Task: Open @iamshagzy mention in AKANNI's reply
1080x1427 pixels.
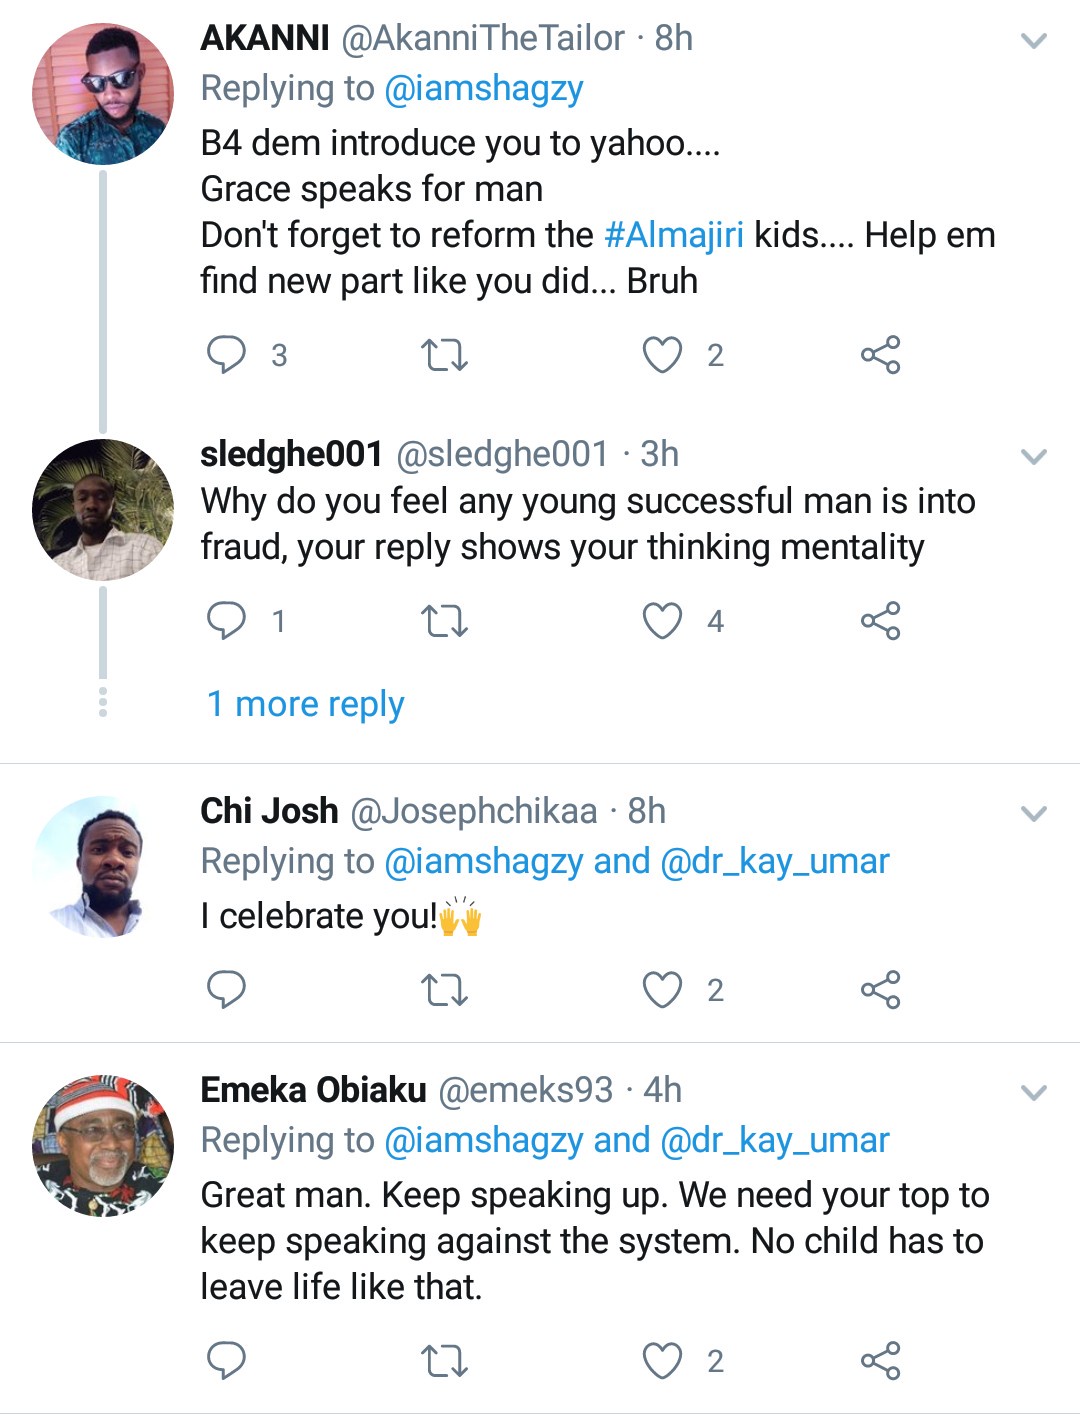Action: pos(483,89)
